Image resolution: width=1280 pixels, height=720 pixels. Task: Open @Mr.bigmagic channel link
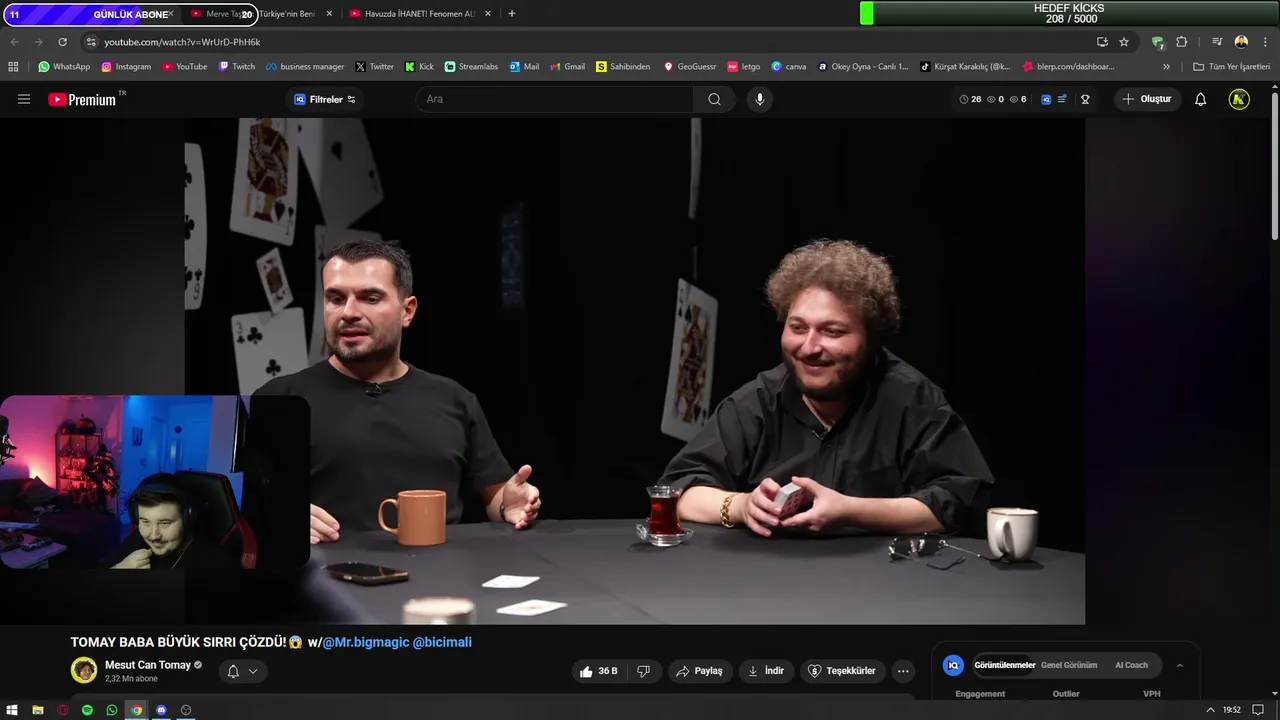pyautogui.click(x=365, y=642)
